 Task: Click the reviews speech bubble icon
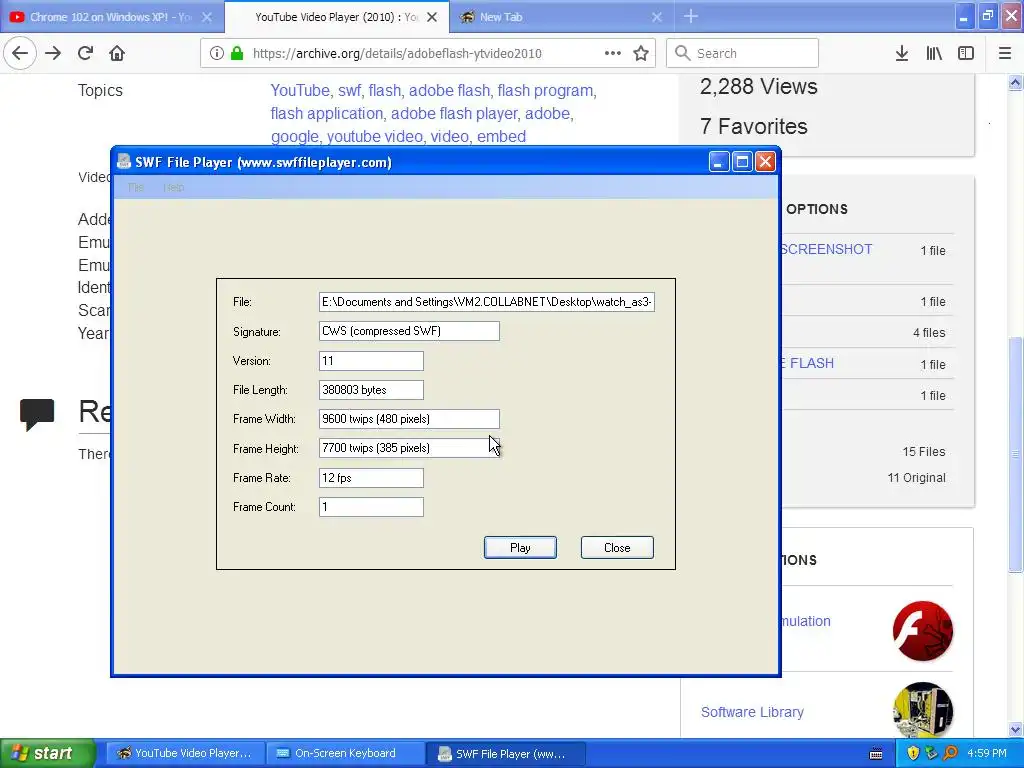(37, 414)
